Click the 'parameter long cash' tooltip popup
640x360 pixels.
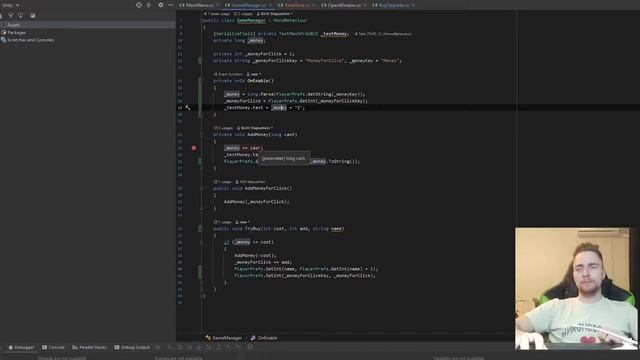pos(284,158)
